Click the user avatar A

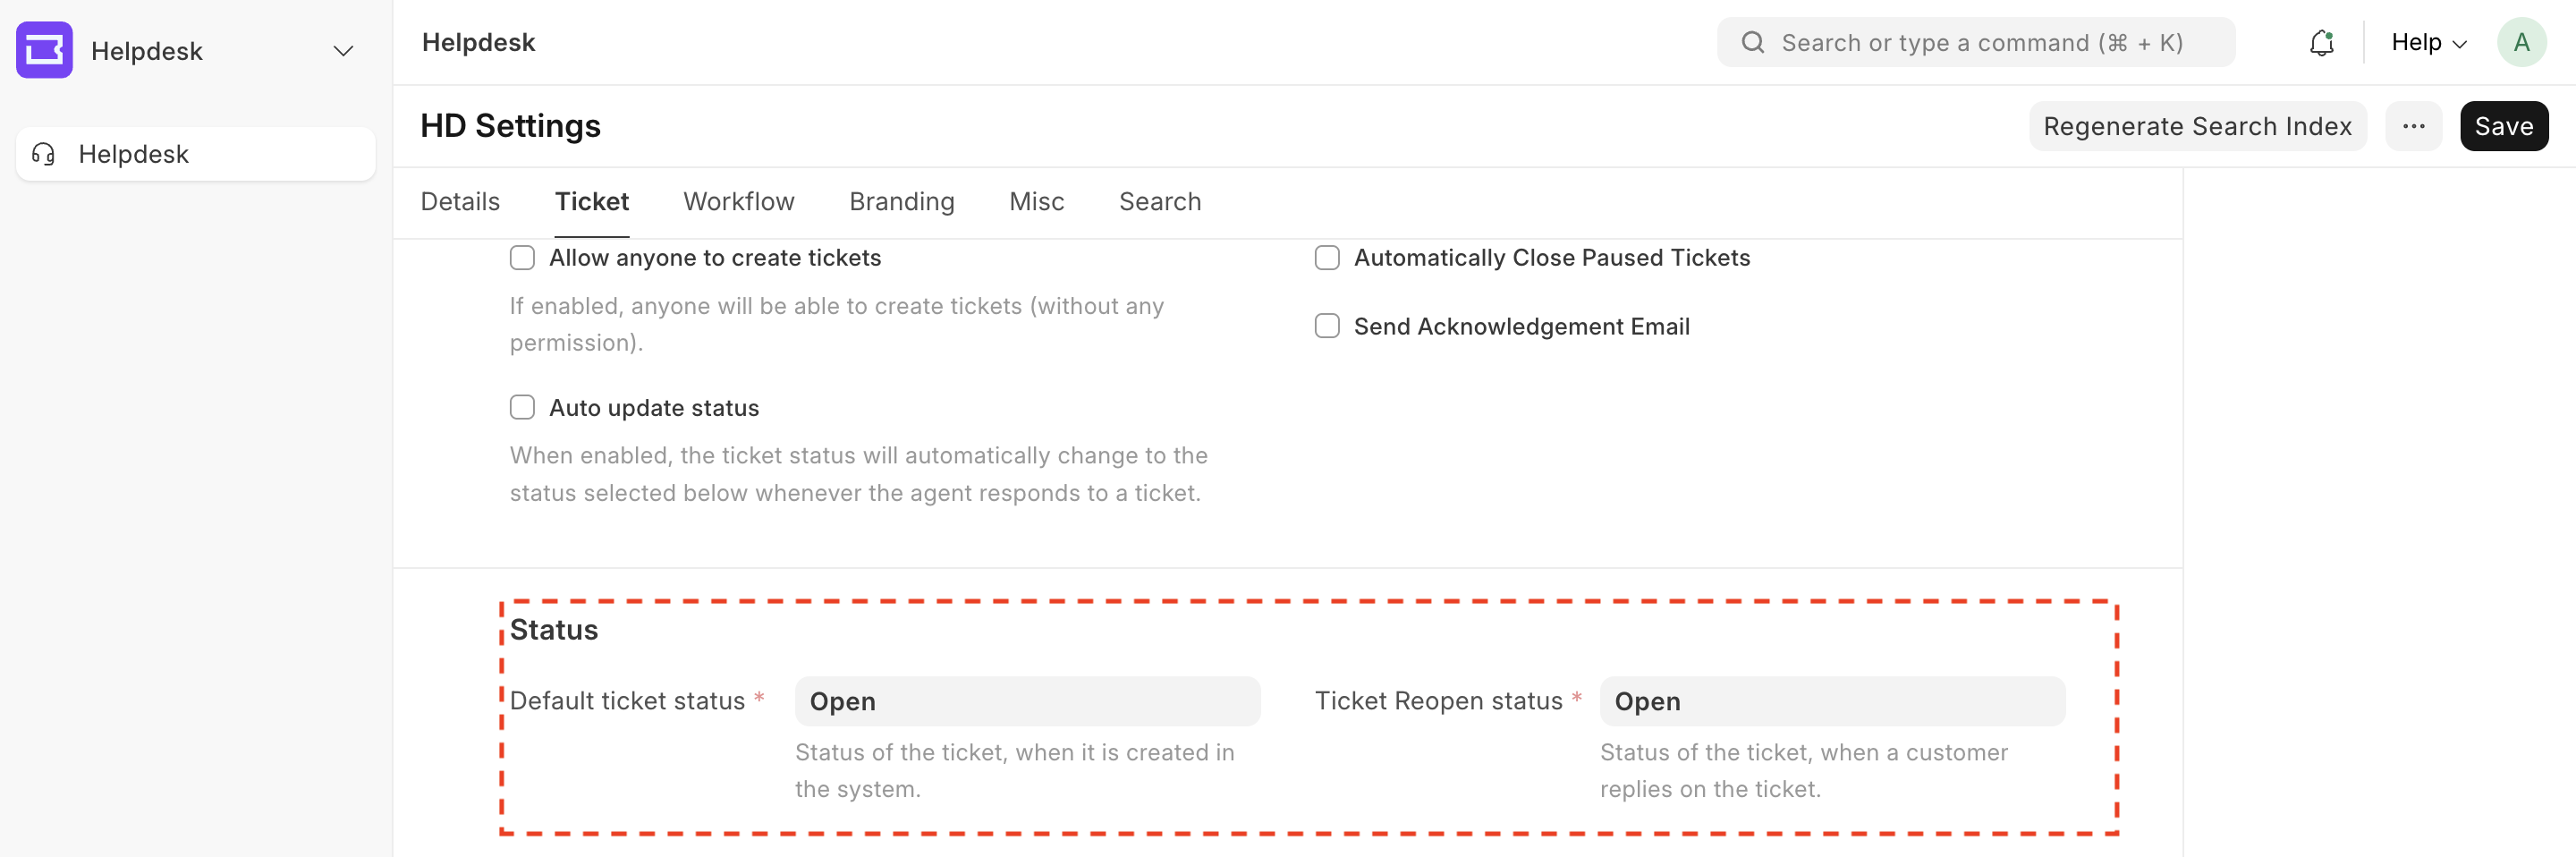coord(2521,43)
